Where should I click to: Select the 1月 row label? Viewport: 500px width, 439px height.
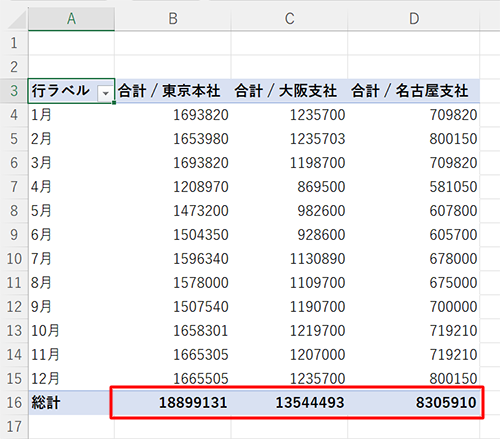tap(71, 115)
